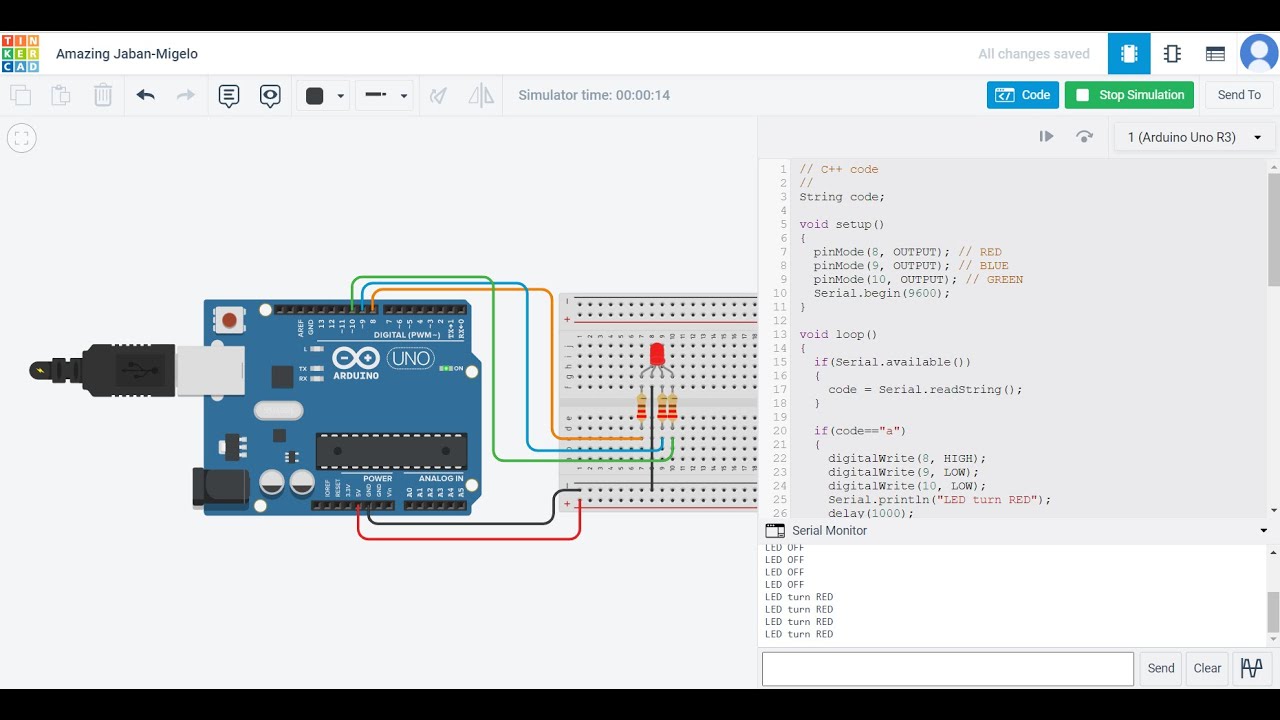Clear the serial monitor output
This screenshot has width=1280, height=720.
coord(1207,669)
